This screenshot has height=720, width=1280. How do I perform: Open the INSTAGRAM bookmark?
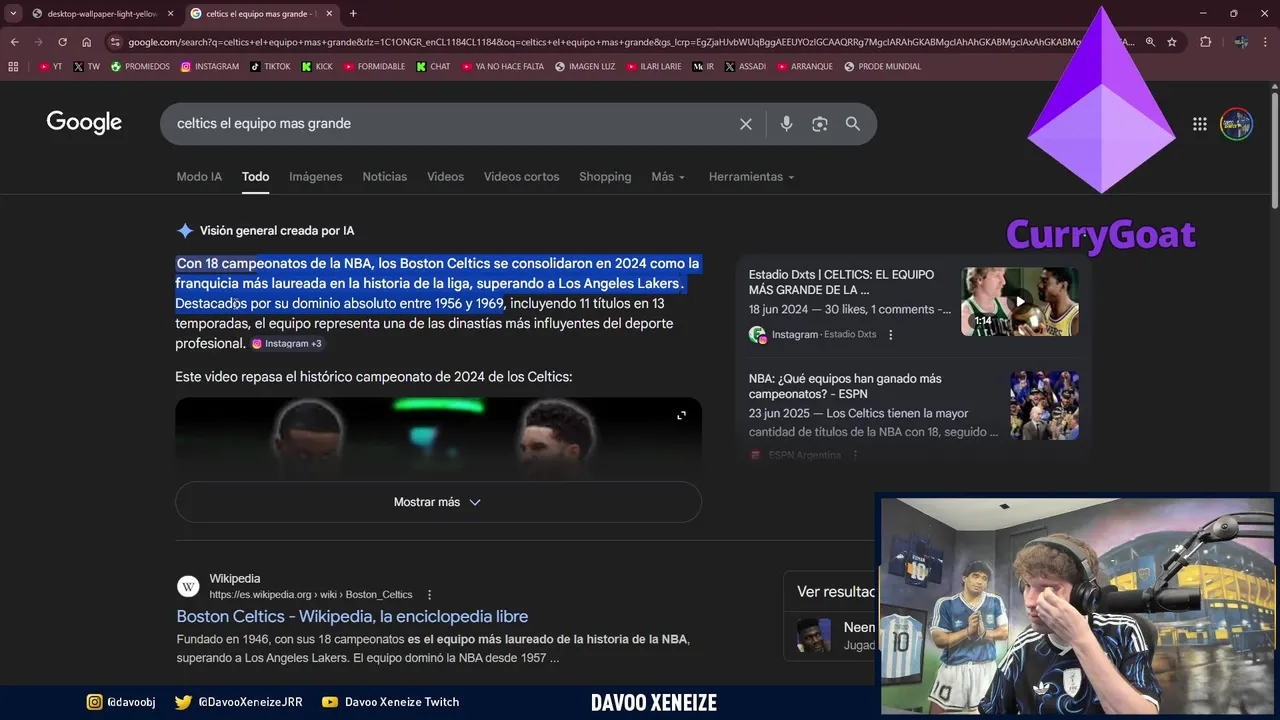point(210,67)
